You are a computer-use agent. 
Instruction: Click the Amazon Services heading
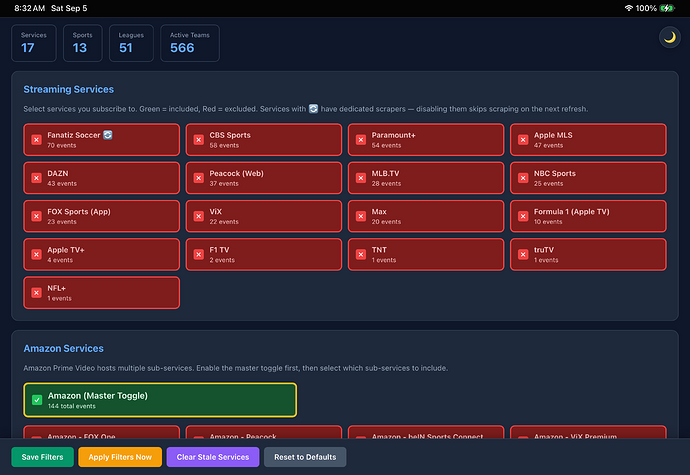pyautogui.click(x=63, y=348)
